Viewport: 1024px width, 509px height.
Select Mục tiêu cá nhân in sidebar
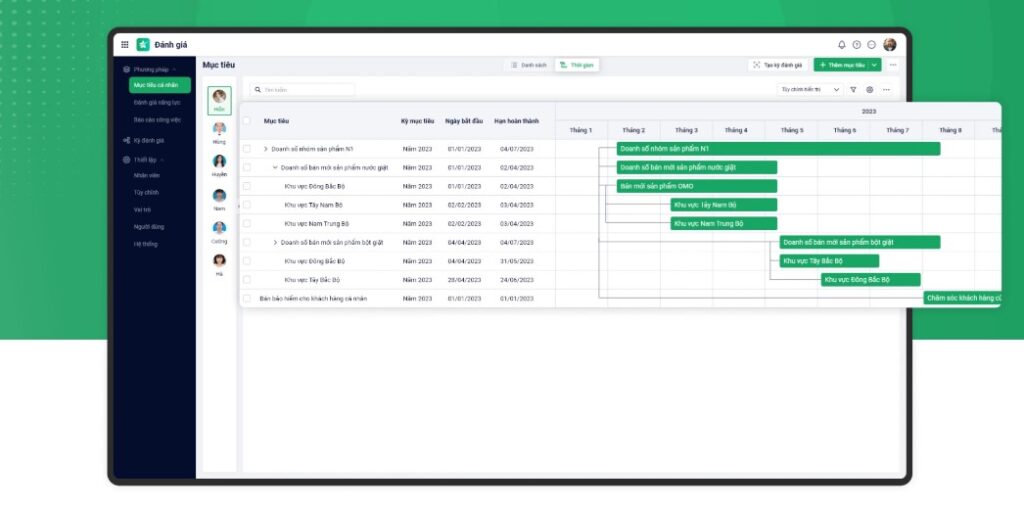click(x=157, y=85)
